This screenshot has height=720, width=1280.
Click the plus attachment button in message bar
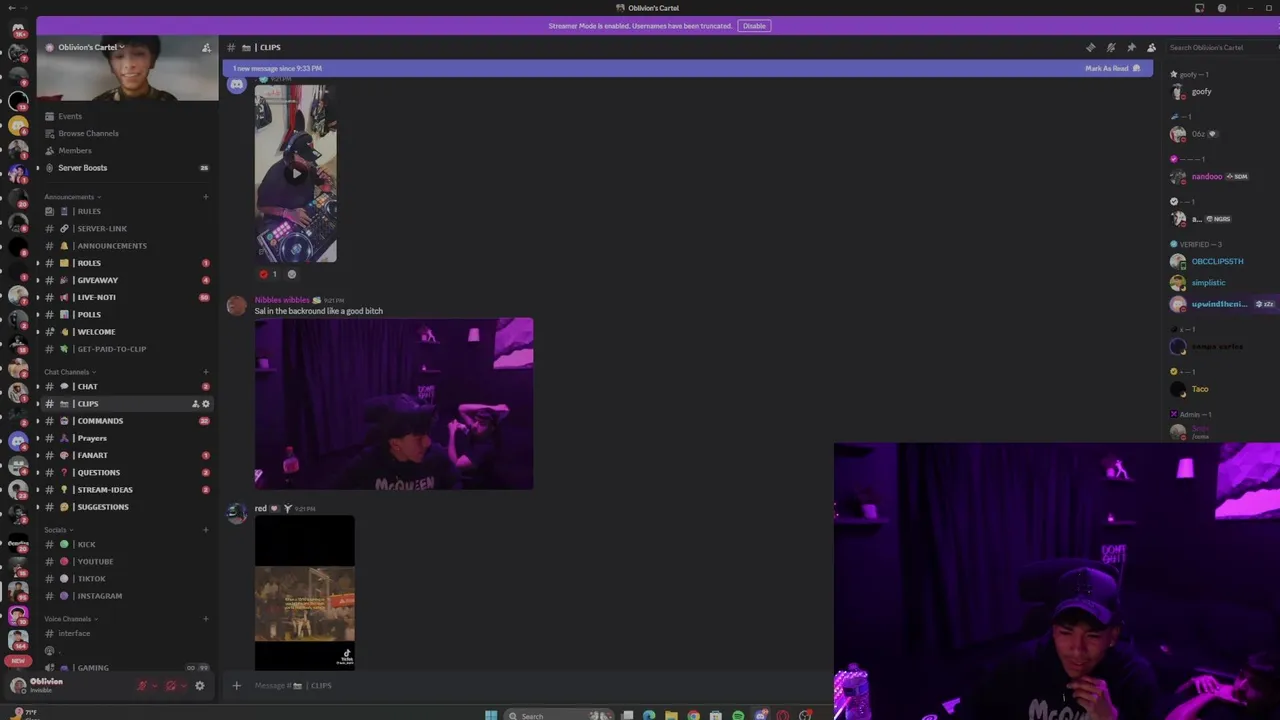(237, 685)
